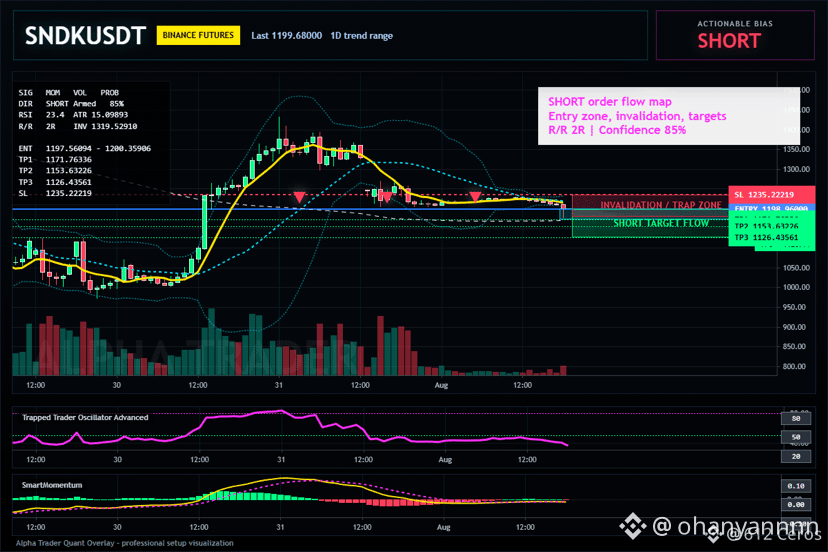Click the green TP3 1126.43561 price tag
This screenshot has height=552, width=828.
[x=771, y=238]
